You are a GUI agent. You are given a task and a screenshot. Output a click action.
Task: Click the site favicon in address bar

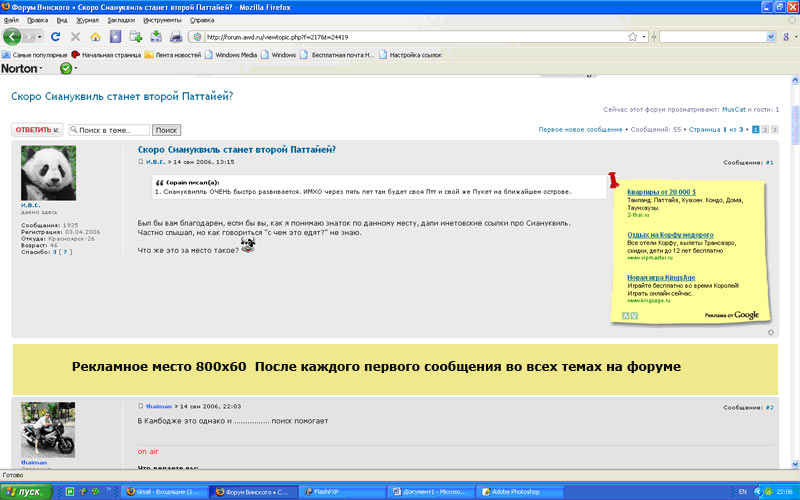197,37
